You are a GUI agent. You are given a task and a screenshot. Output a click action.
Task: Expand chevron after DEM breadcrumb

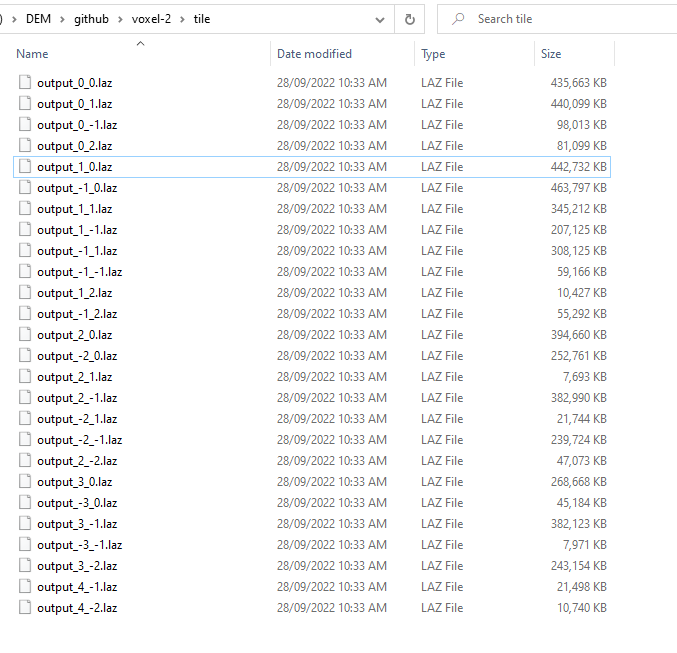click(63, 19)
